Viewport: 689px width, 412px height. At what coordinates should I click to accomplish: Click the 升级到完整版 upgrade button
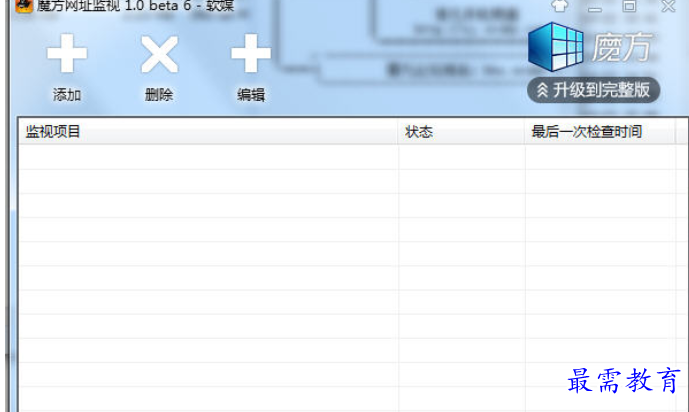click(593, 90)
